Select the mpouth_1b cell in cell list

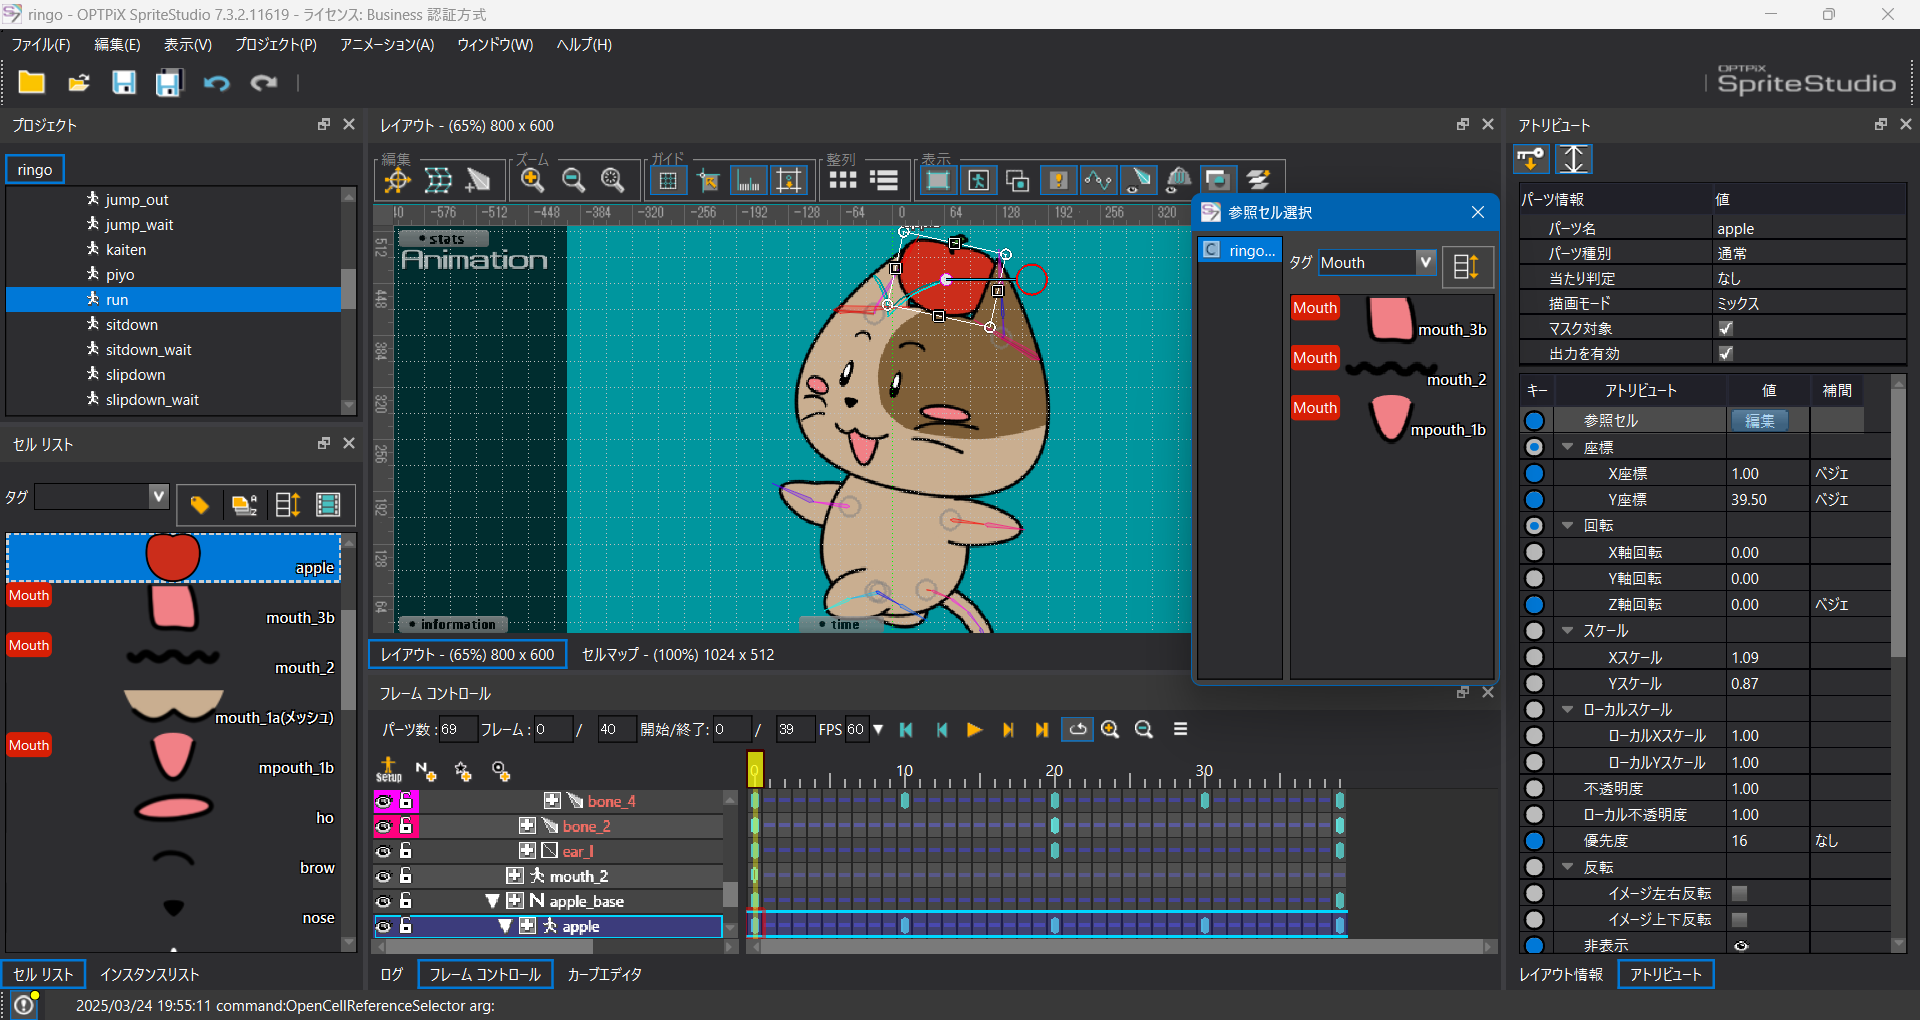tap(174, 756)
